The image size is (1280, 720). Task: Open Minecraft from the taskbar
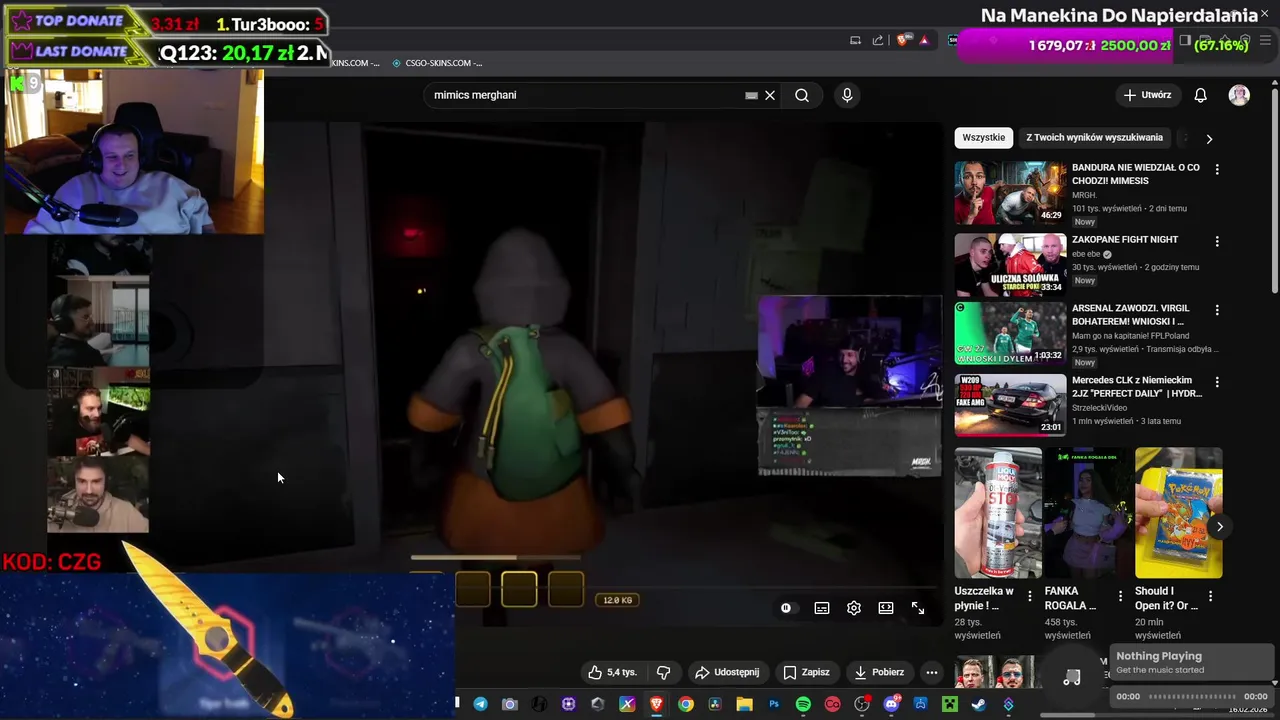click(x=949, y=704)
